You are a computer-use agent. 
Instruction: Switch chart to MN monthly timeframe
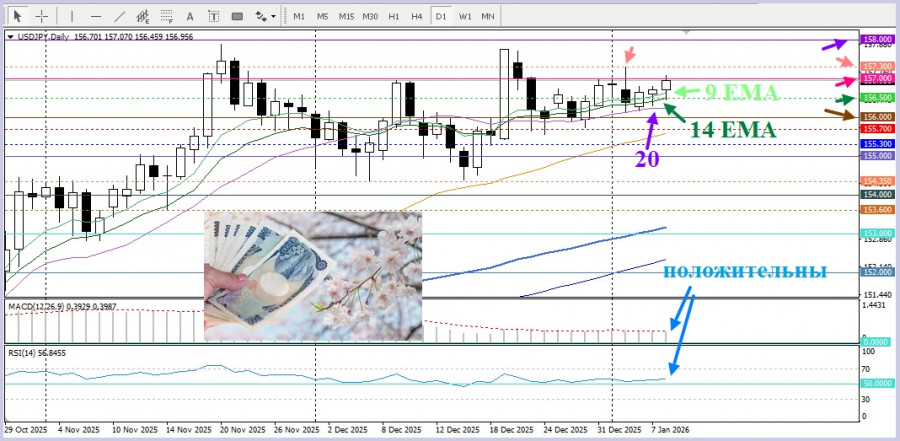[488, 16]
